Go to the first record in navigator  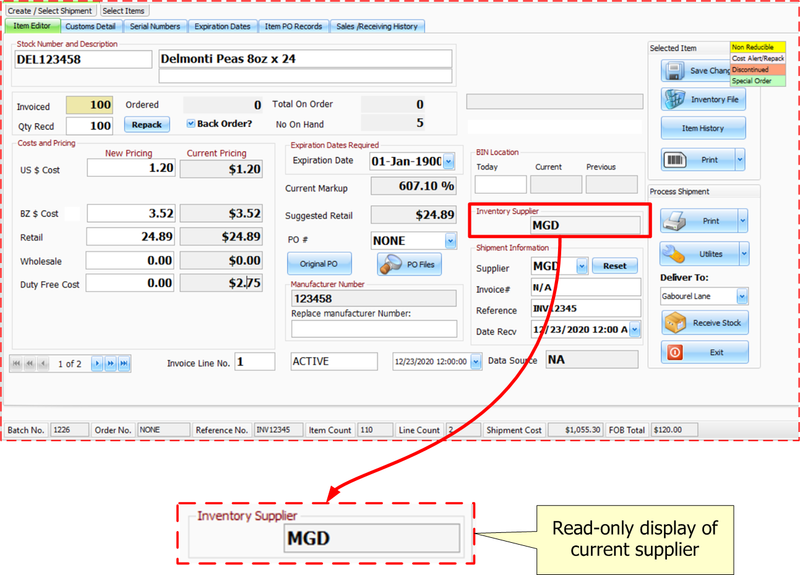point(17,363)
